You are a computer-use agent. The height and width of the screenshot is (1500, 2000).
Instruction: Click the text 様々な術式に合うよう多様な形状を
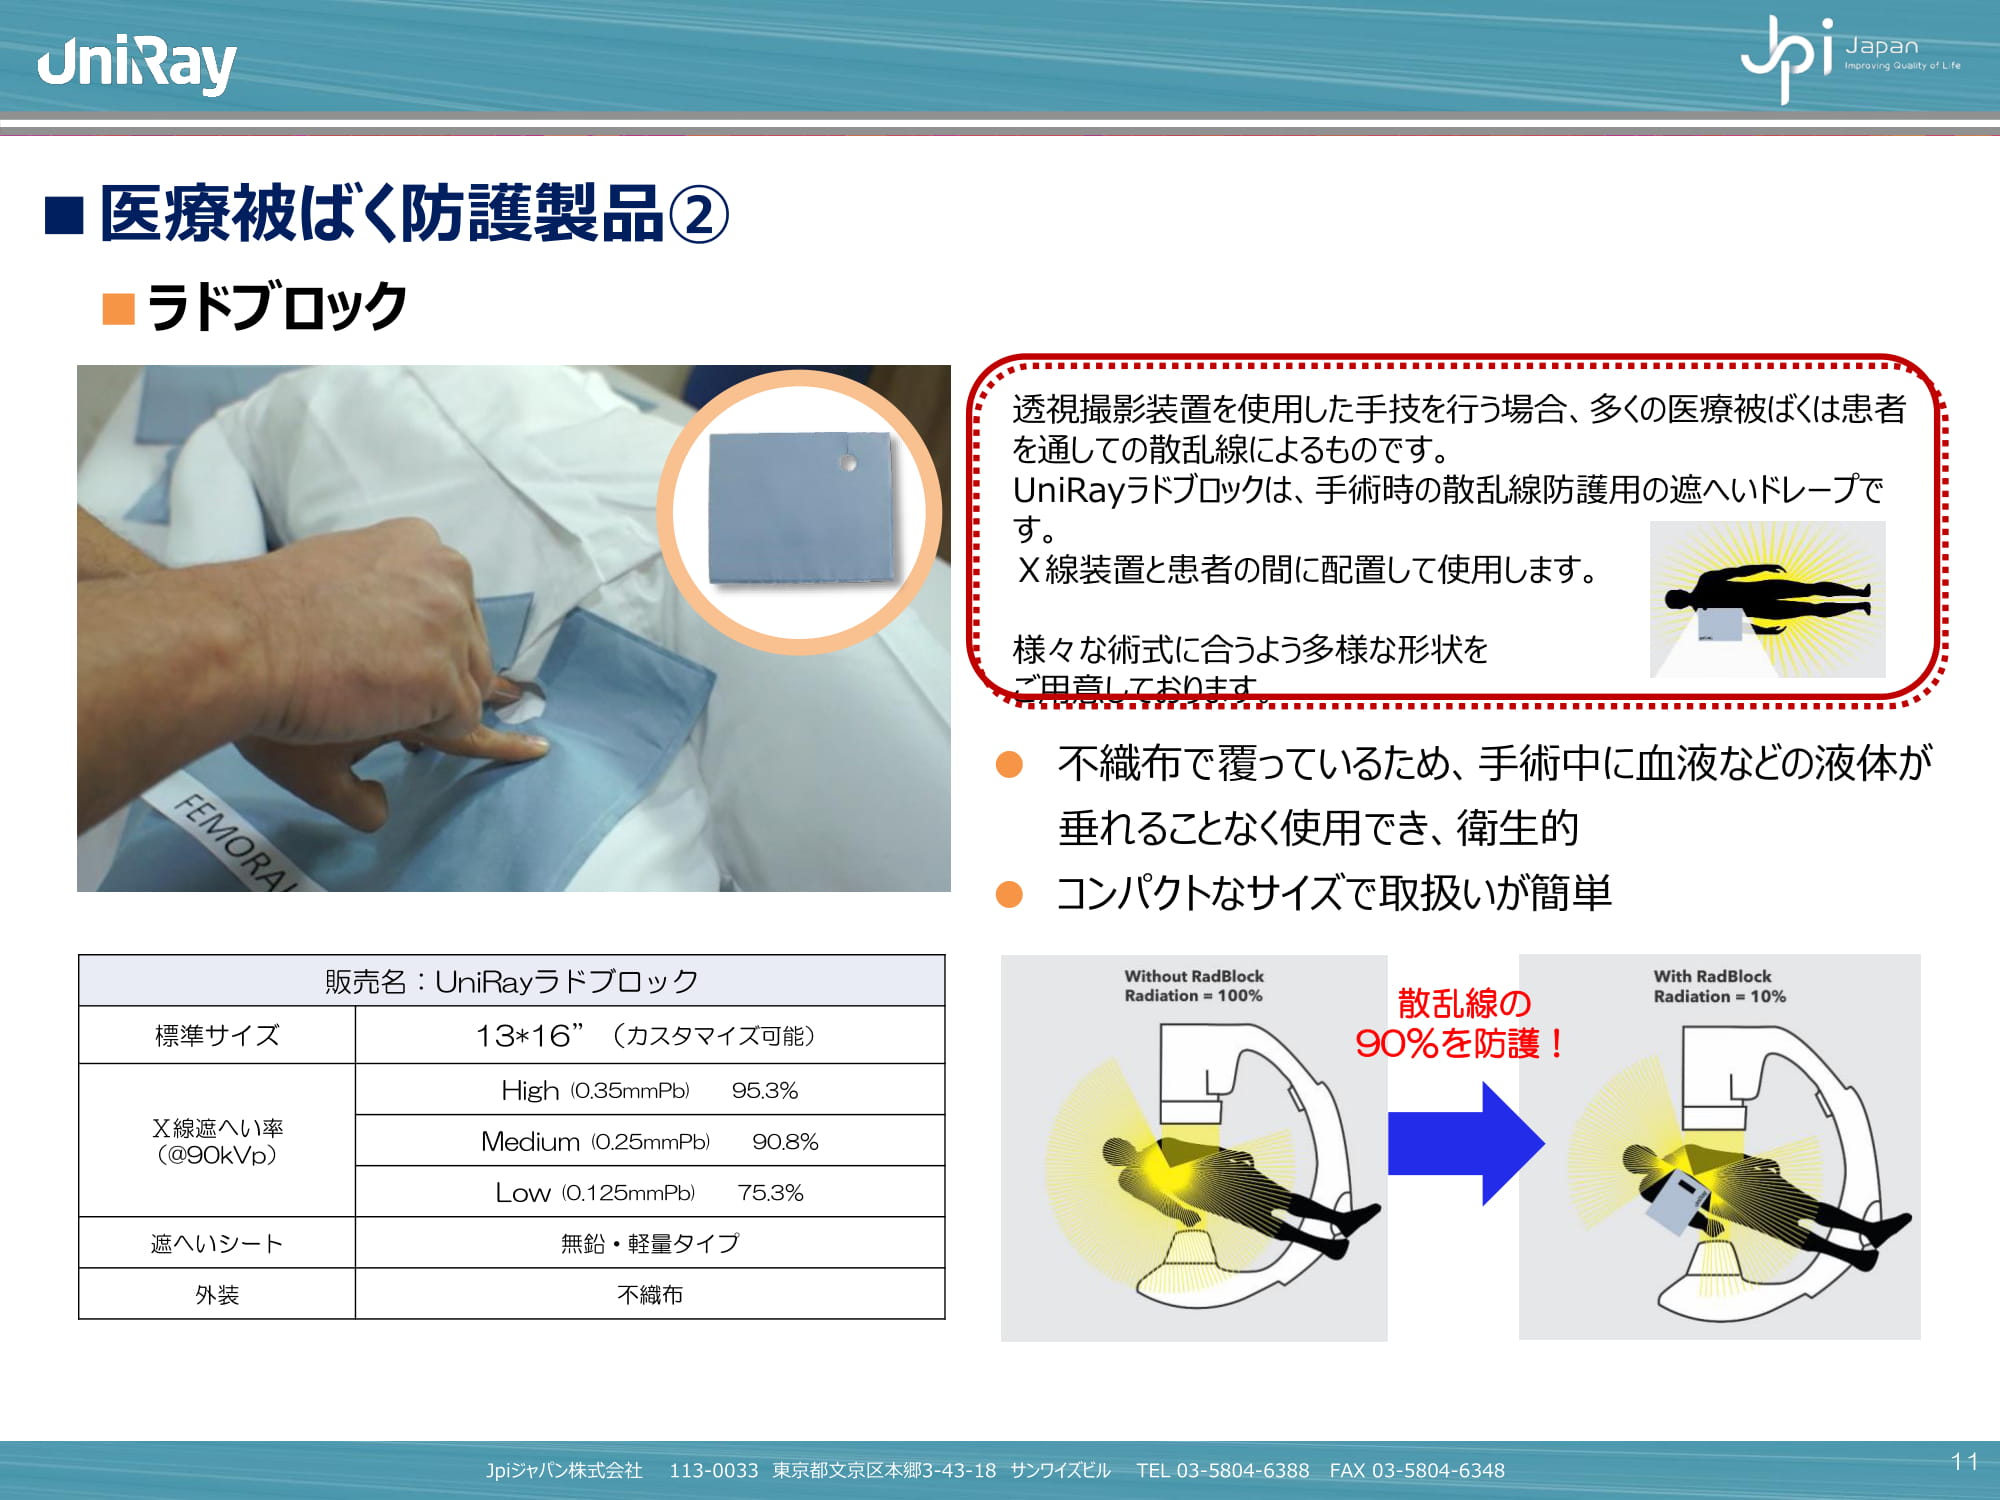click(x=1250, y=650)
